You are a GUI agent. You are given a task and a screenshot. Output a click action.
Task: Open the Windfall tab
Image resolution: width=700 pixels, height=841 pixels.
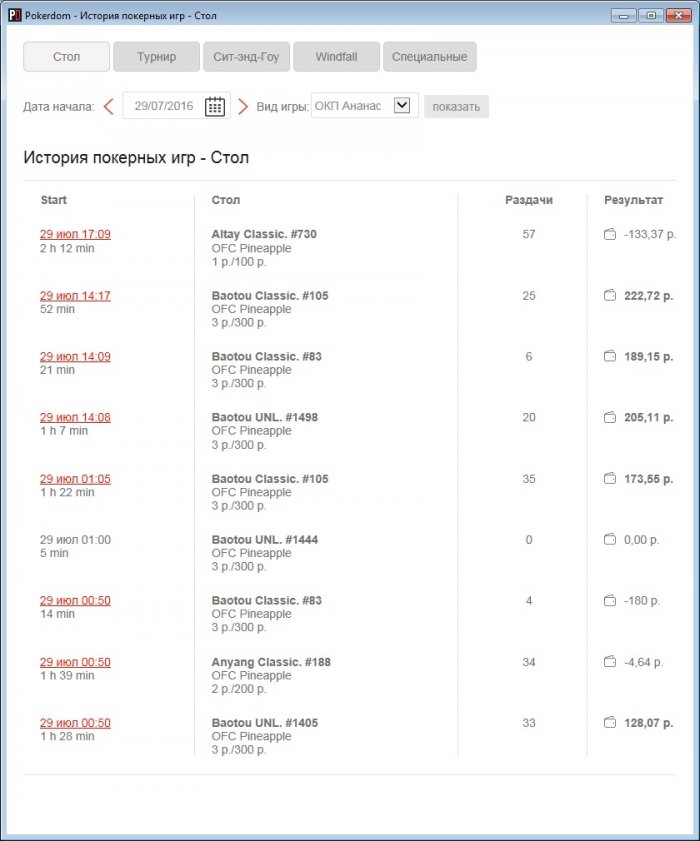(x=336, y=57)
